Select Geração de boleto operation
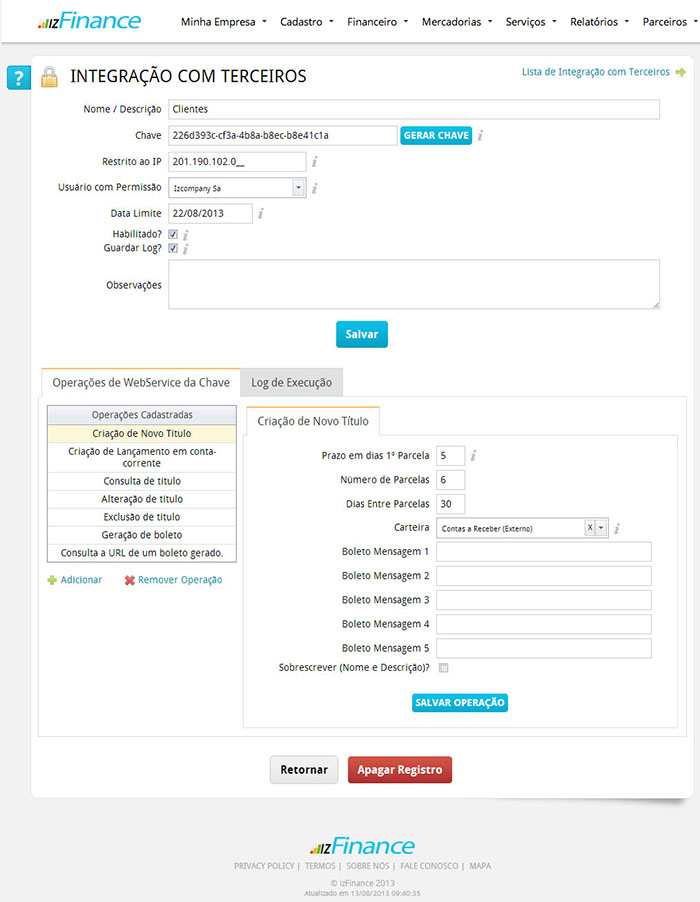The image size is (700, 902). tap(142, 535)
